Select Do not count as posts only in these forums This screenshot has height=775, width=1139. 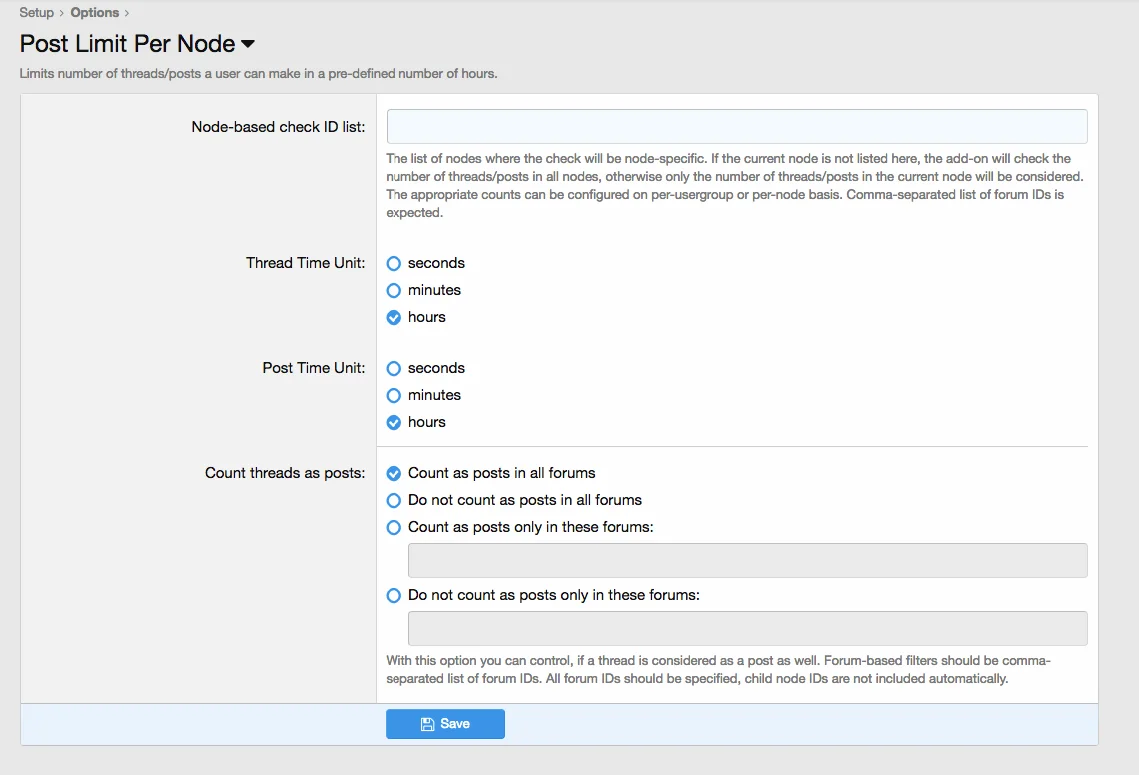click(x=394, y=595)
